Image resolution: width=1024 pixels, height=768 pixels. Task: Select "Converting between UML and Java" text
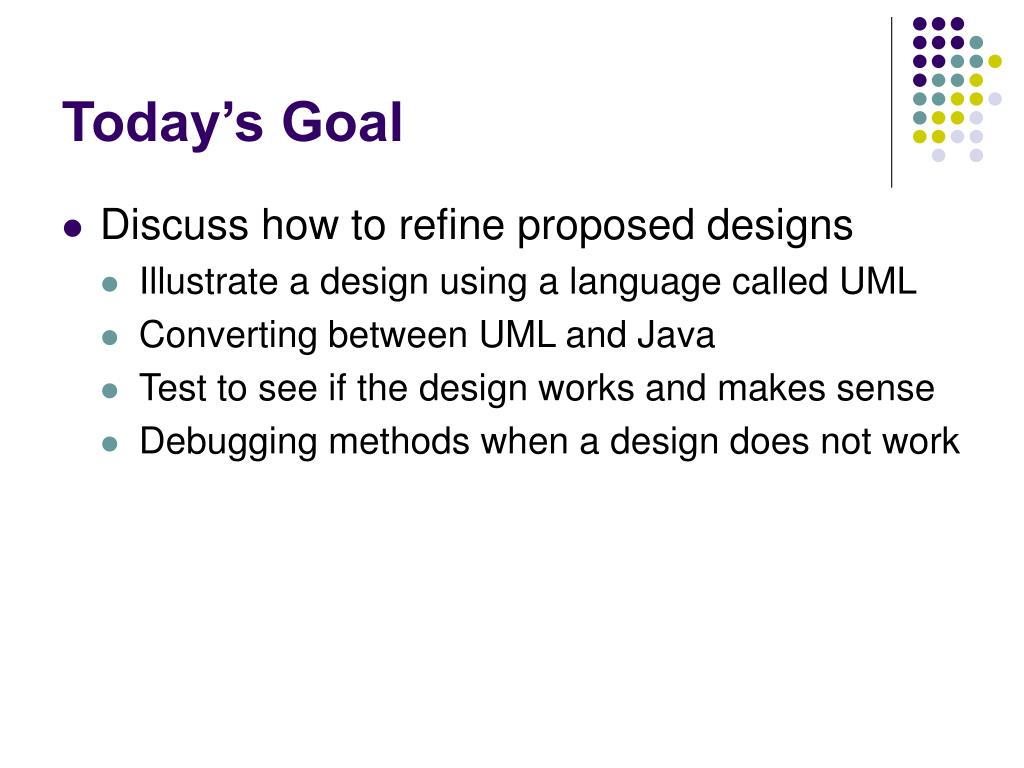(427, 335)
